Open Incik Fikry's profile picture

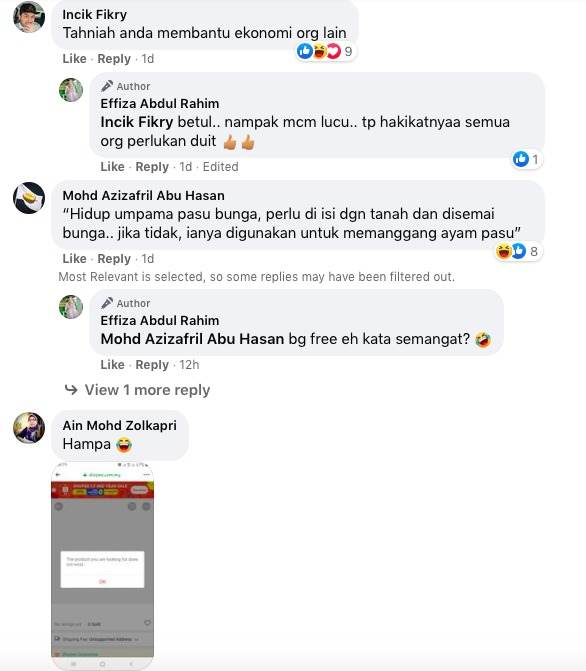29,17
